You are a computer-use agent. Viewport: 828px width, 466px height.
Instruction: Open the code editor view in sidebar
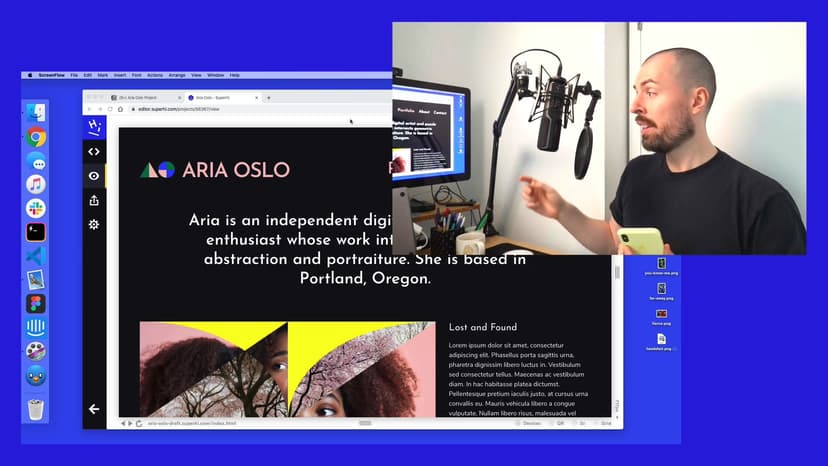[94, 152]
